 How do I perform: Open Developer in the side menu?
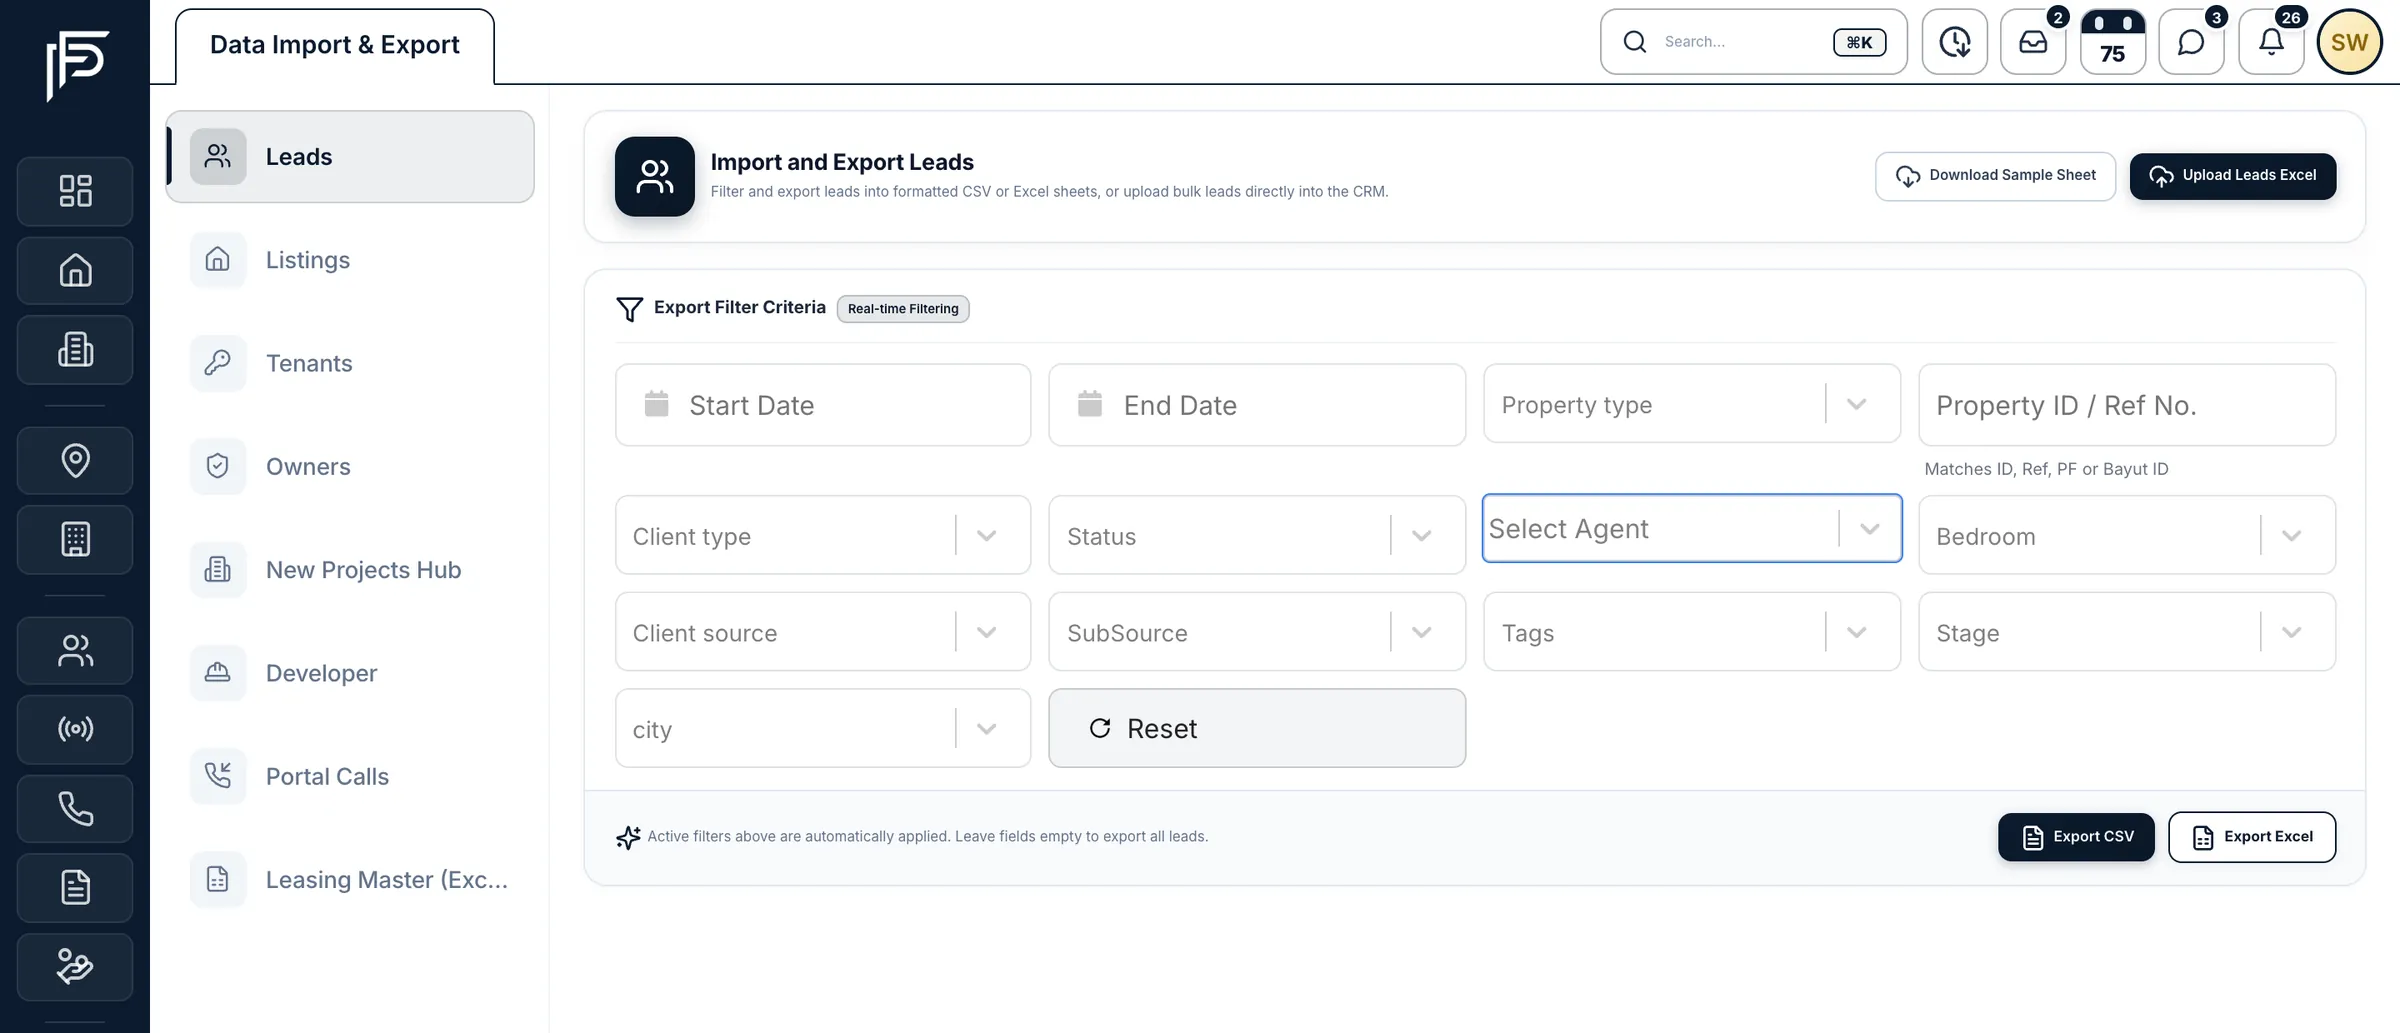coord(350,673)
